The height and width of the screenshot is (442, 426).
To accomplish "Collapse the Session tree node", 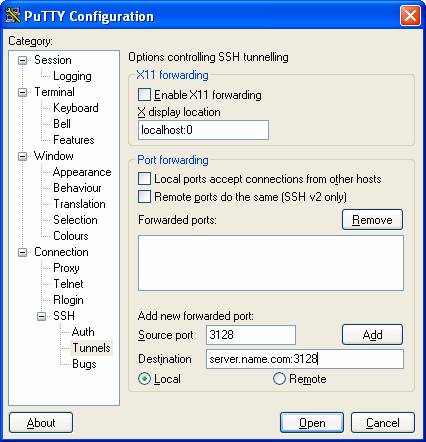I will pos(22,60).
